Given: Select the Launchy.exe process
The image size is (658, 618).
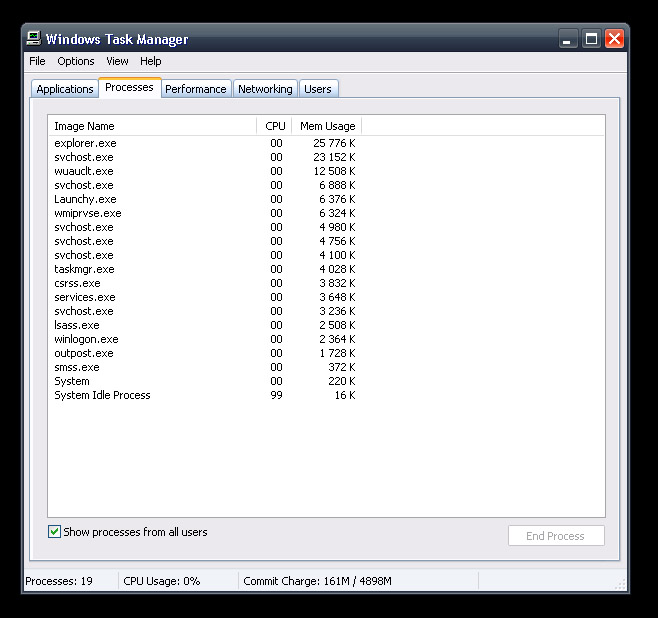Looking at the screenshot, I should (x=205, y=199).
